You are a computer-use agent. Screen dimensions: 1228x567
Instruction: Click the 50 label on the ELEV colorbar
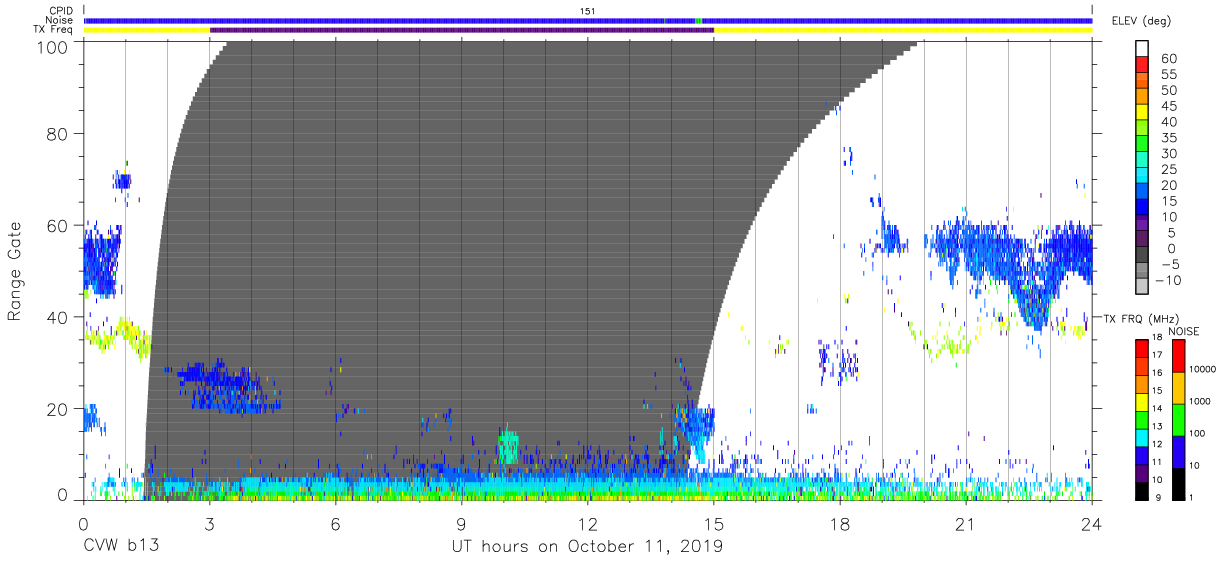[1170, 90]
